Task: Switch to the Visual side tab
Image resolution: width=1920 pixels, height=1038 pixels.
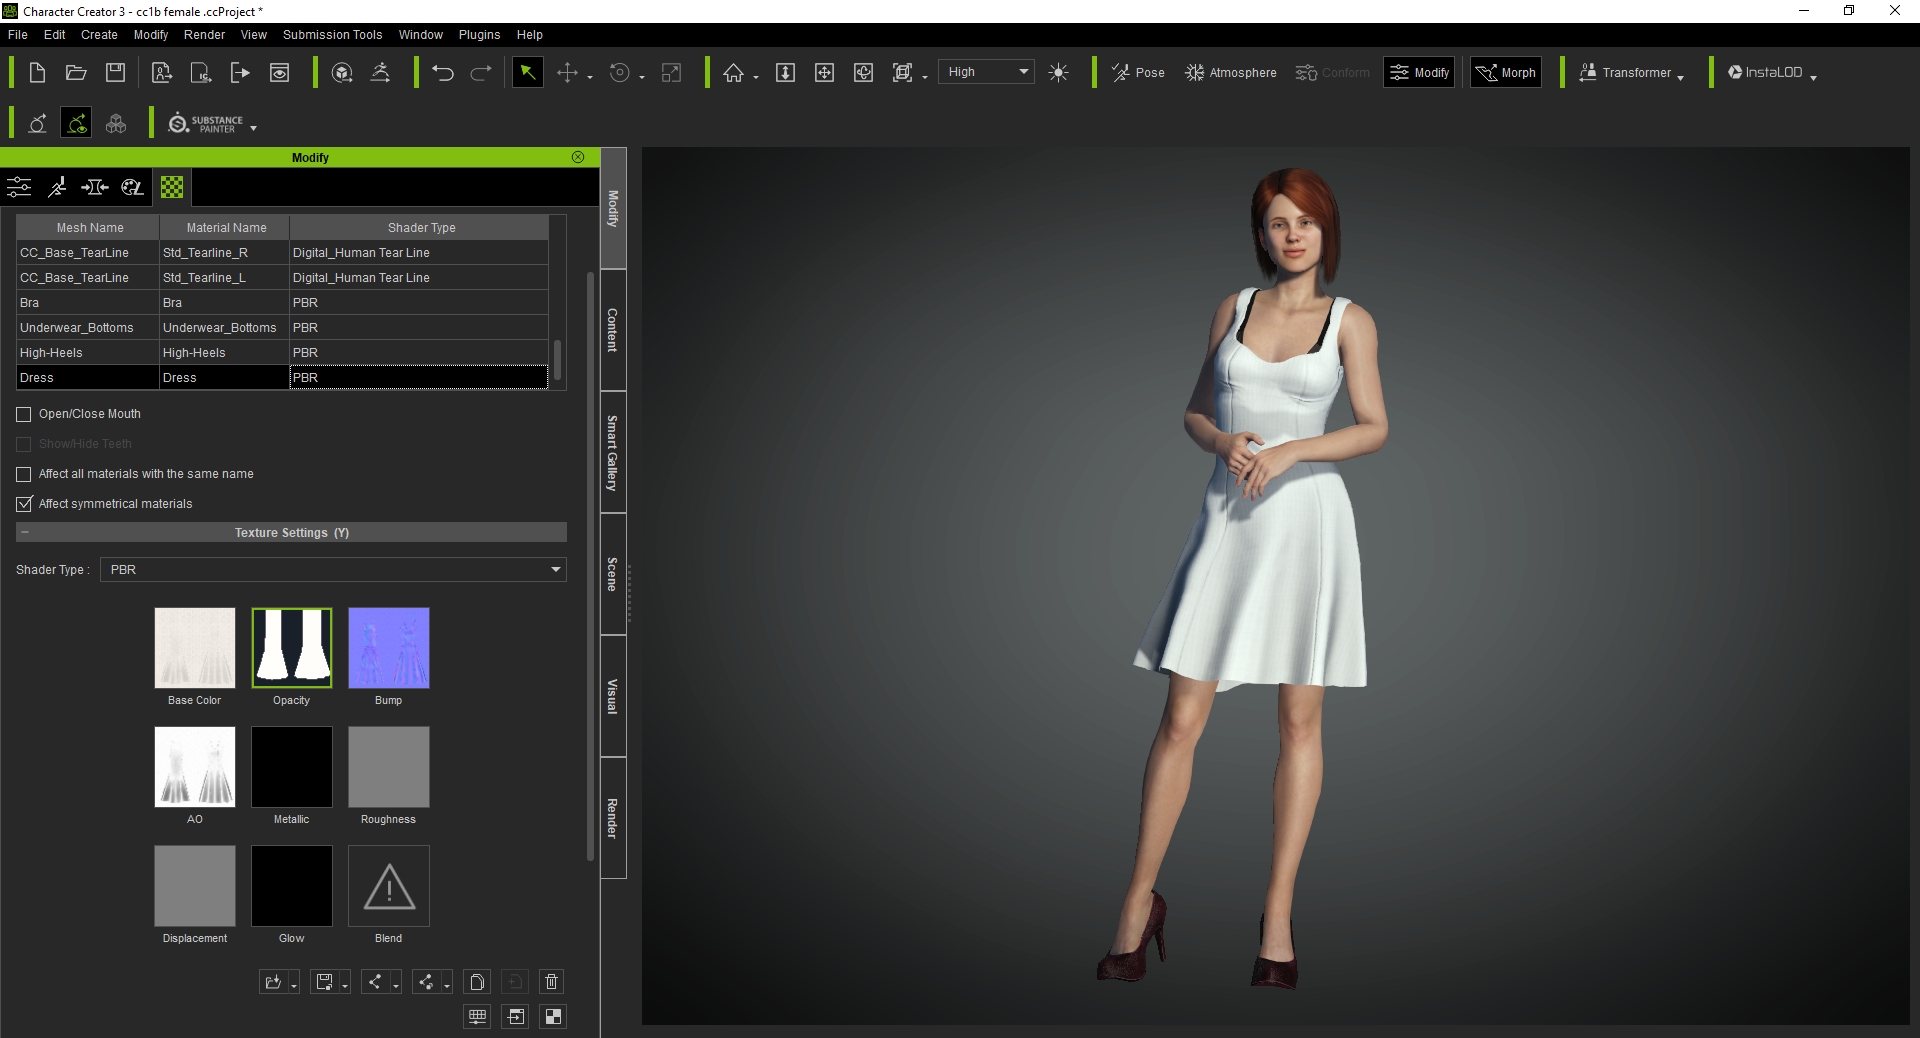Action: tap(613, 696)
